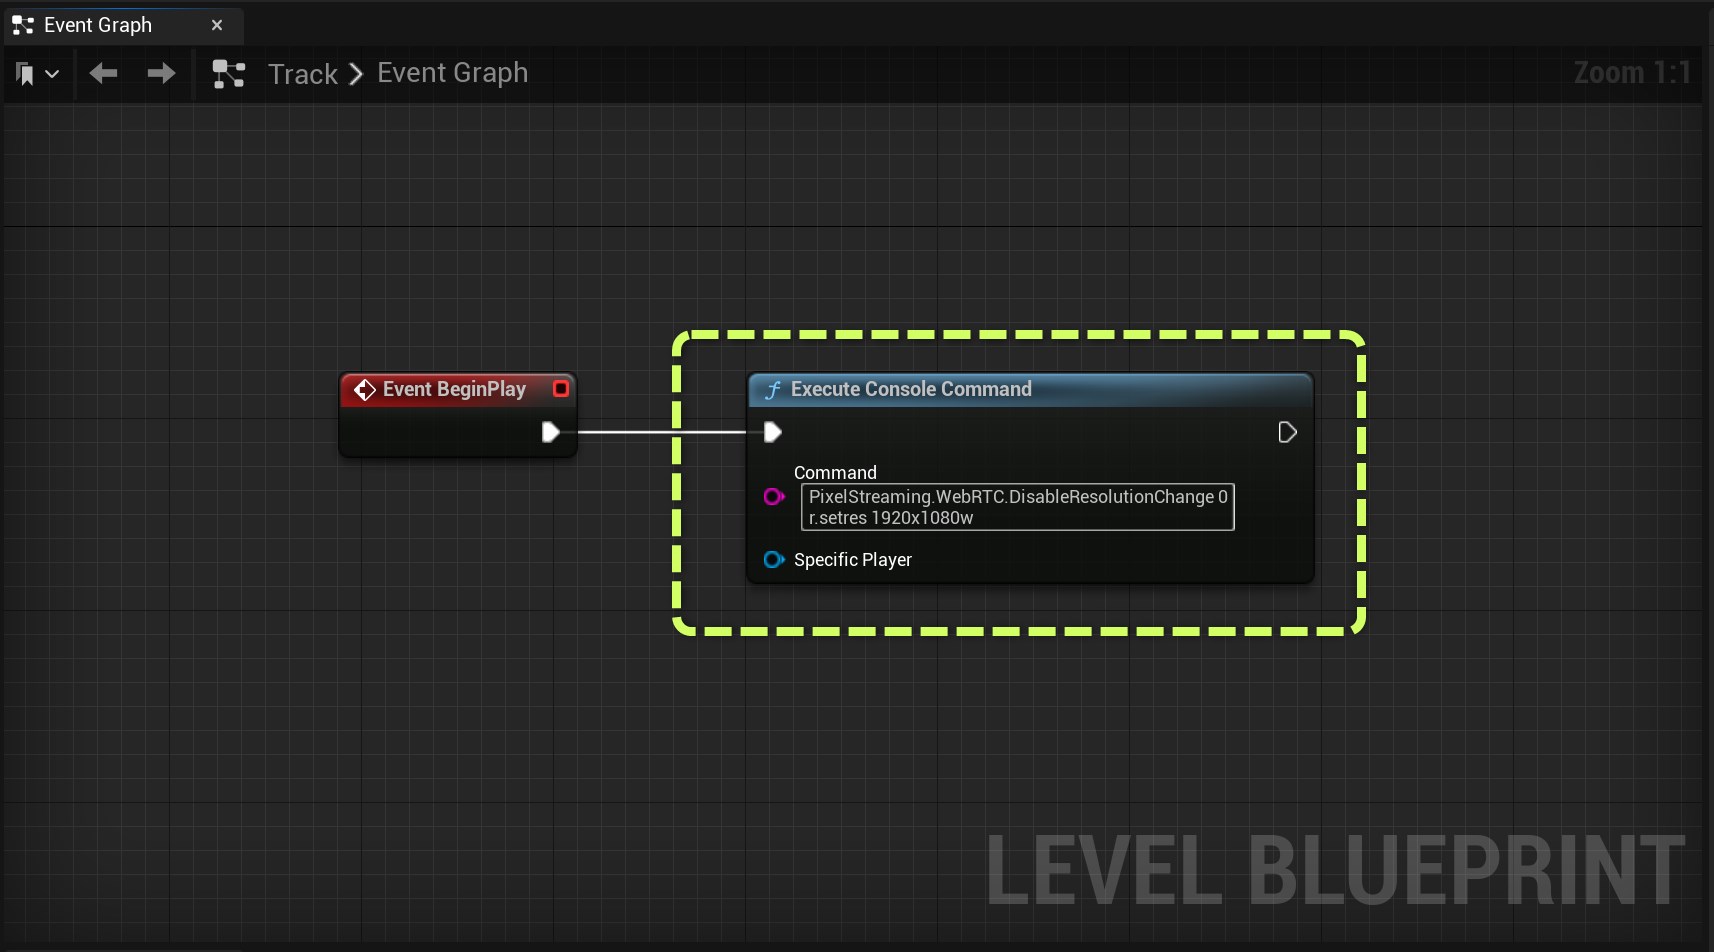Screen dimensions: 1714x952
Task: Click the magenta Command string pin
Action: click(773, 497)
